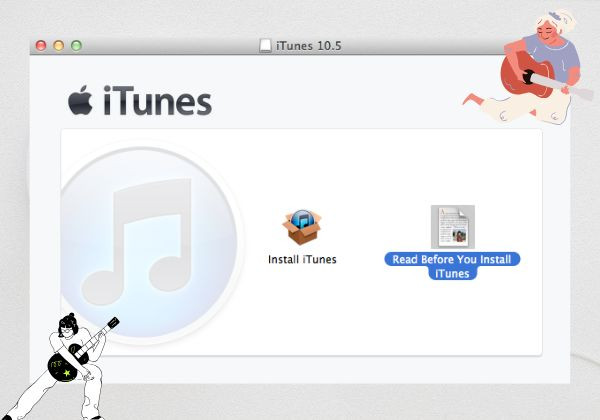Zoom window with the green button

click(77, 46)
